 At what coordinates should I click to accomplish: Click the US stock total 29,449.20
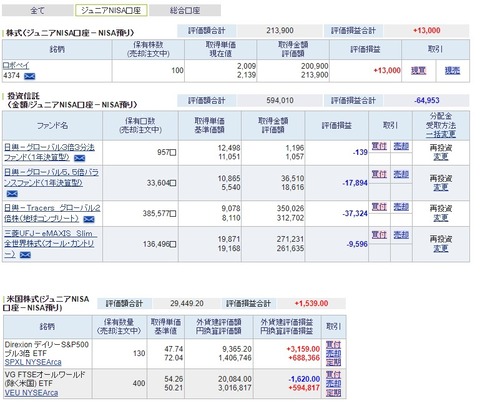click(x=187, y=303)
